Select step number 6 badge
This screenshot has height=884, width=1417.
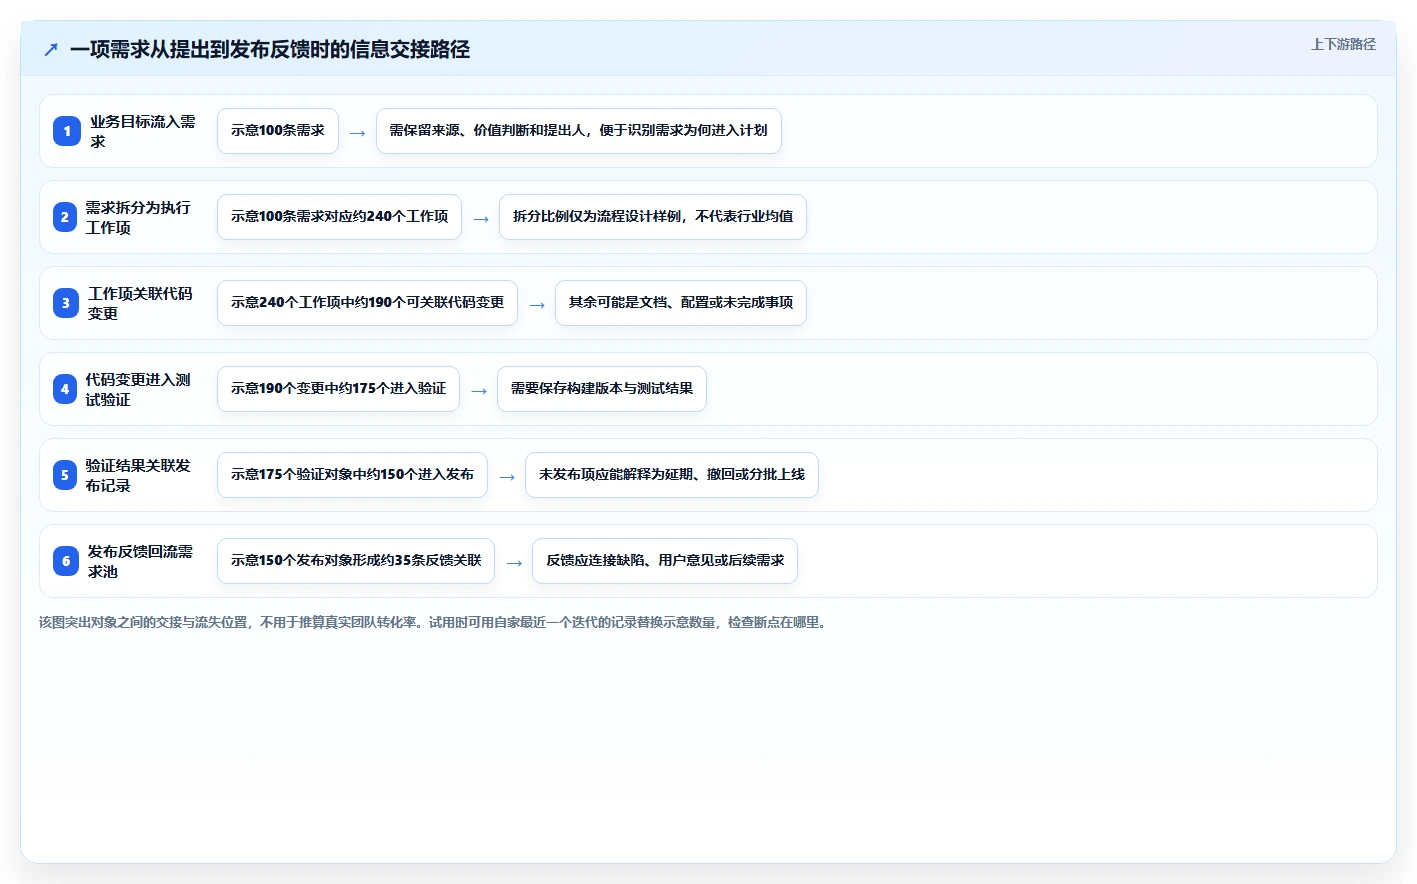pos(66,561)
